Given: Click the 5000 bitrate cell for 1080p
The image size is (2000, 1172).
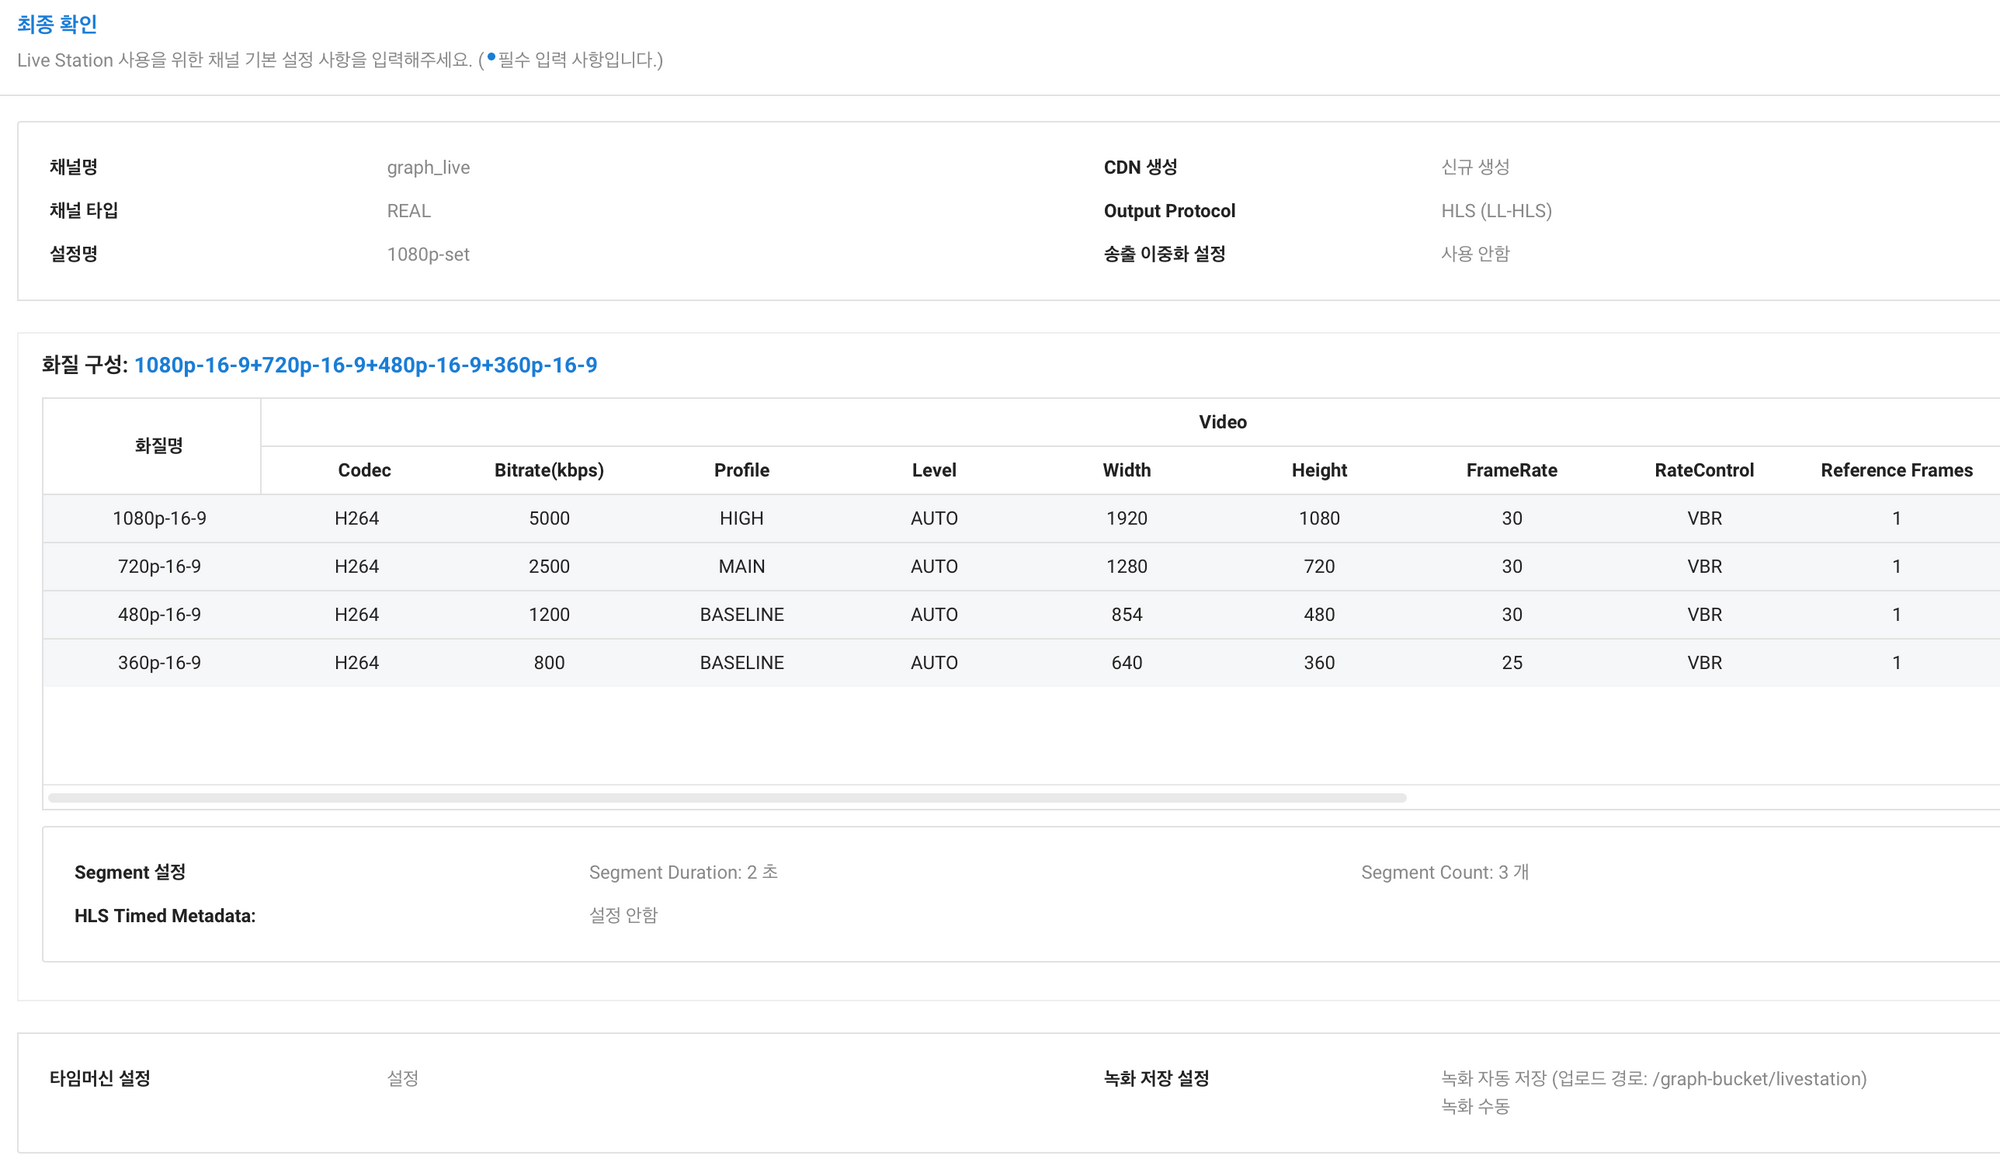Looking at the screenshot, I should pyautogui.click(x=549, y=518).
